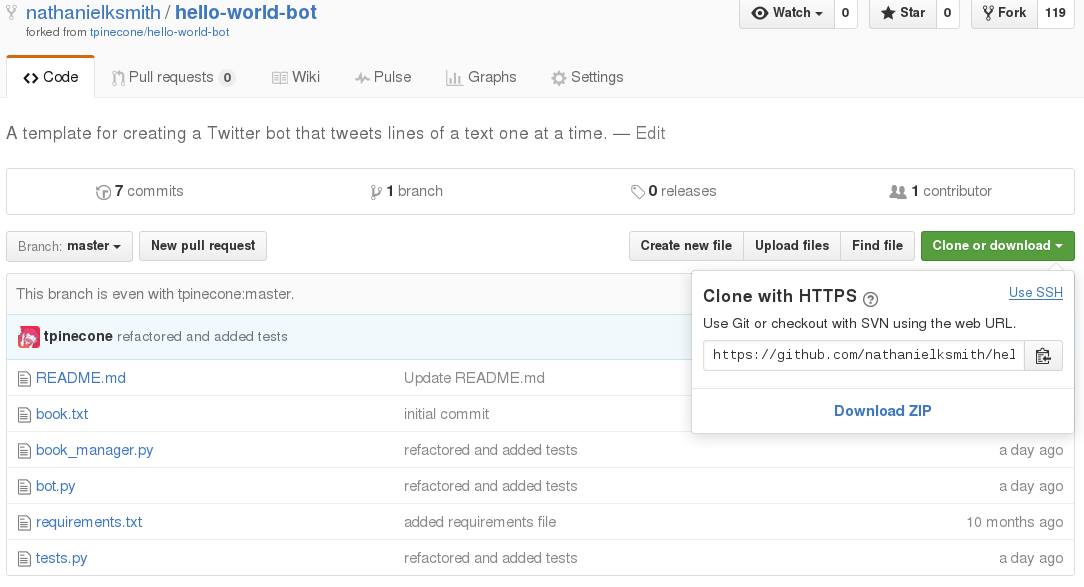Viewport: 1084px width, 587px height.
Task: Go to the Graphs tab
Action: [x=481, y=77]
